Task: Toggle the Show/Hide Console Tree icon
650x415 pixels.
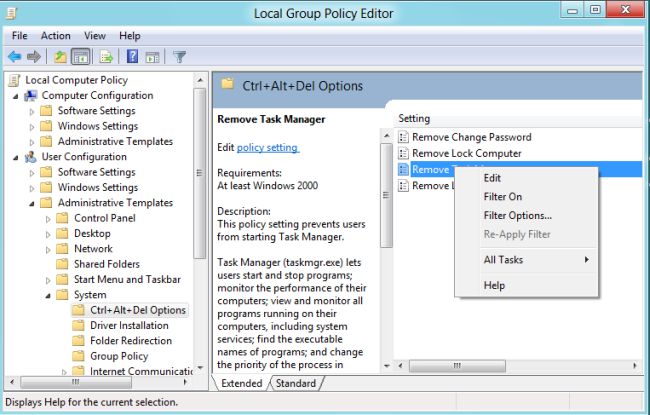Action: click(x=80, y=57)
